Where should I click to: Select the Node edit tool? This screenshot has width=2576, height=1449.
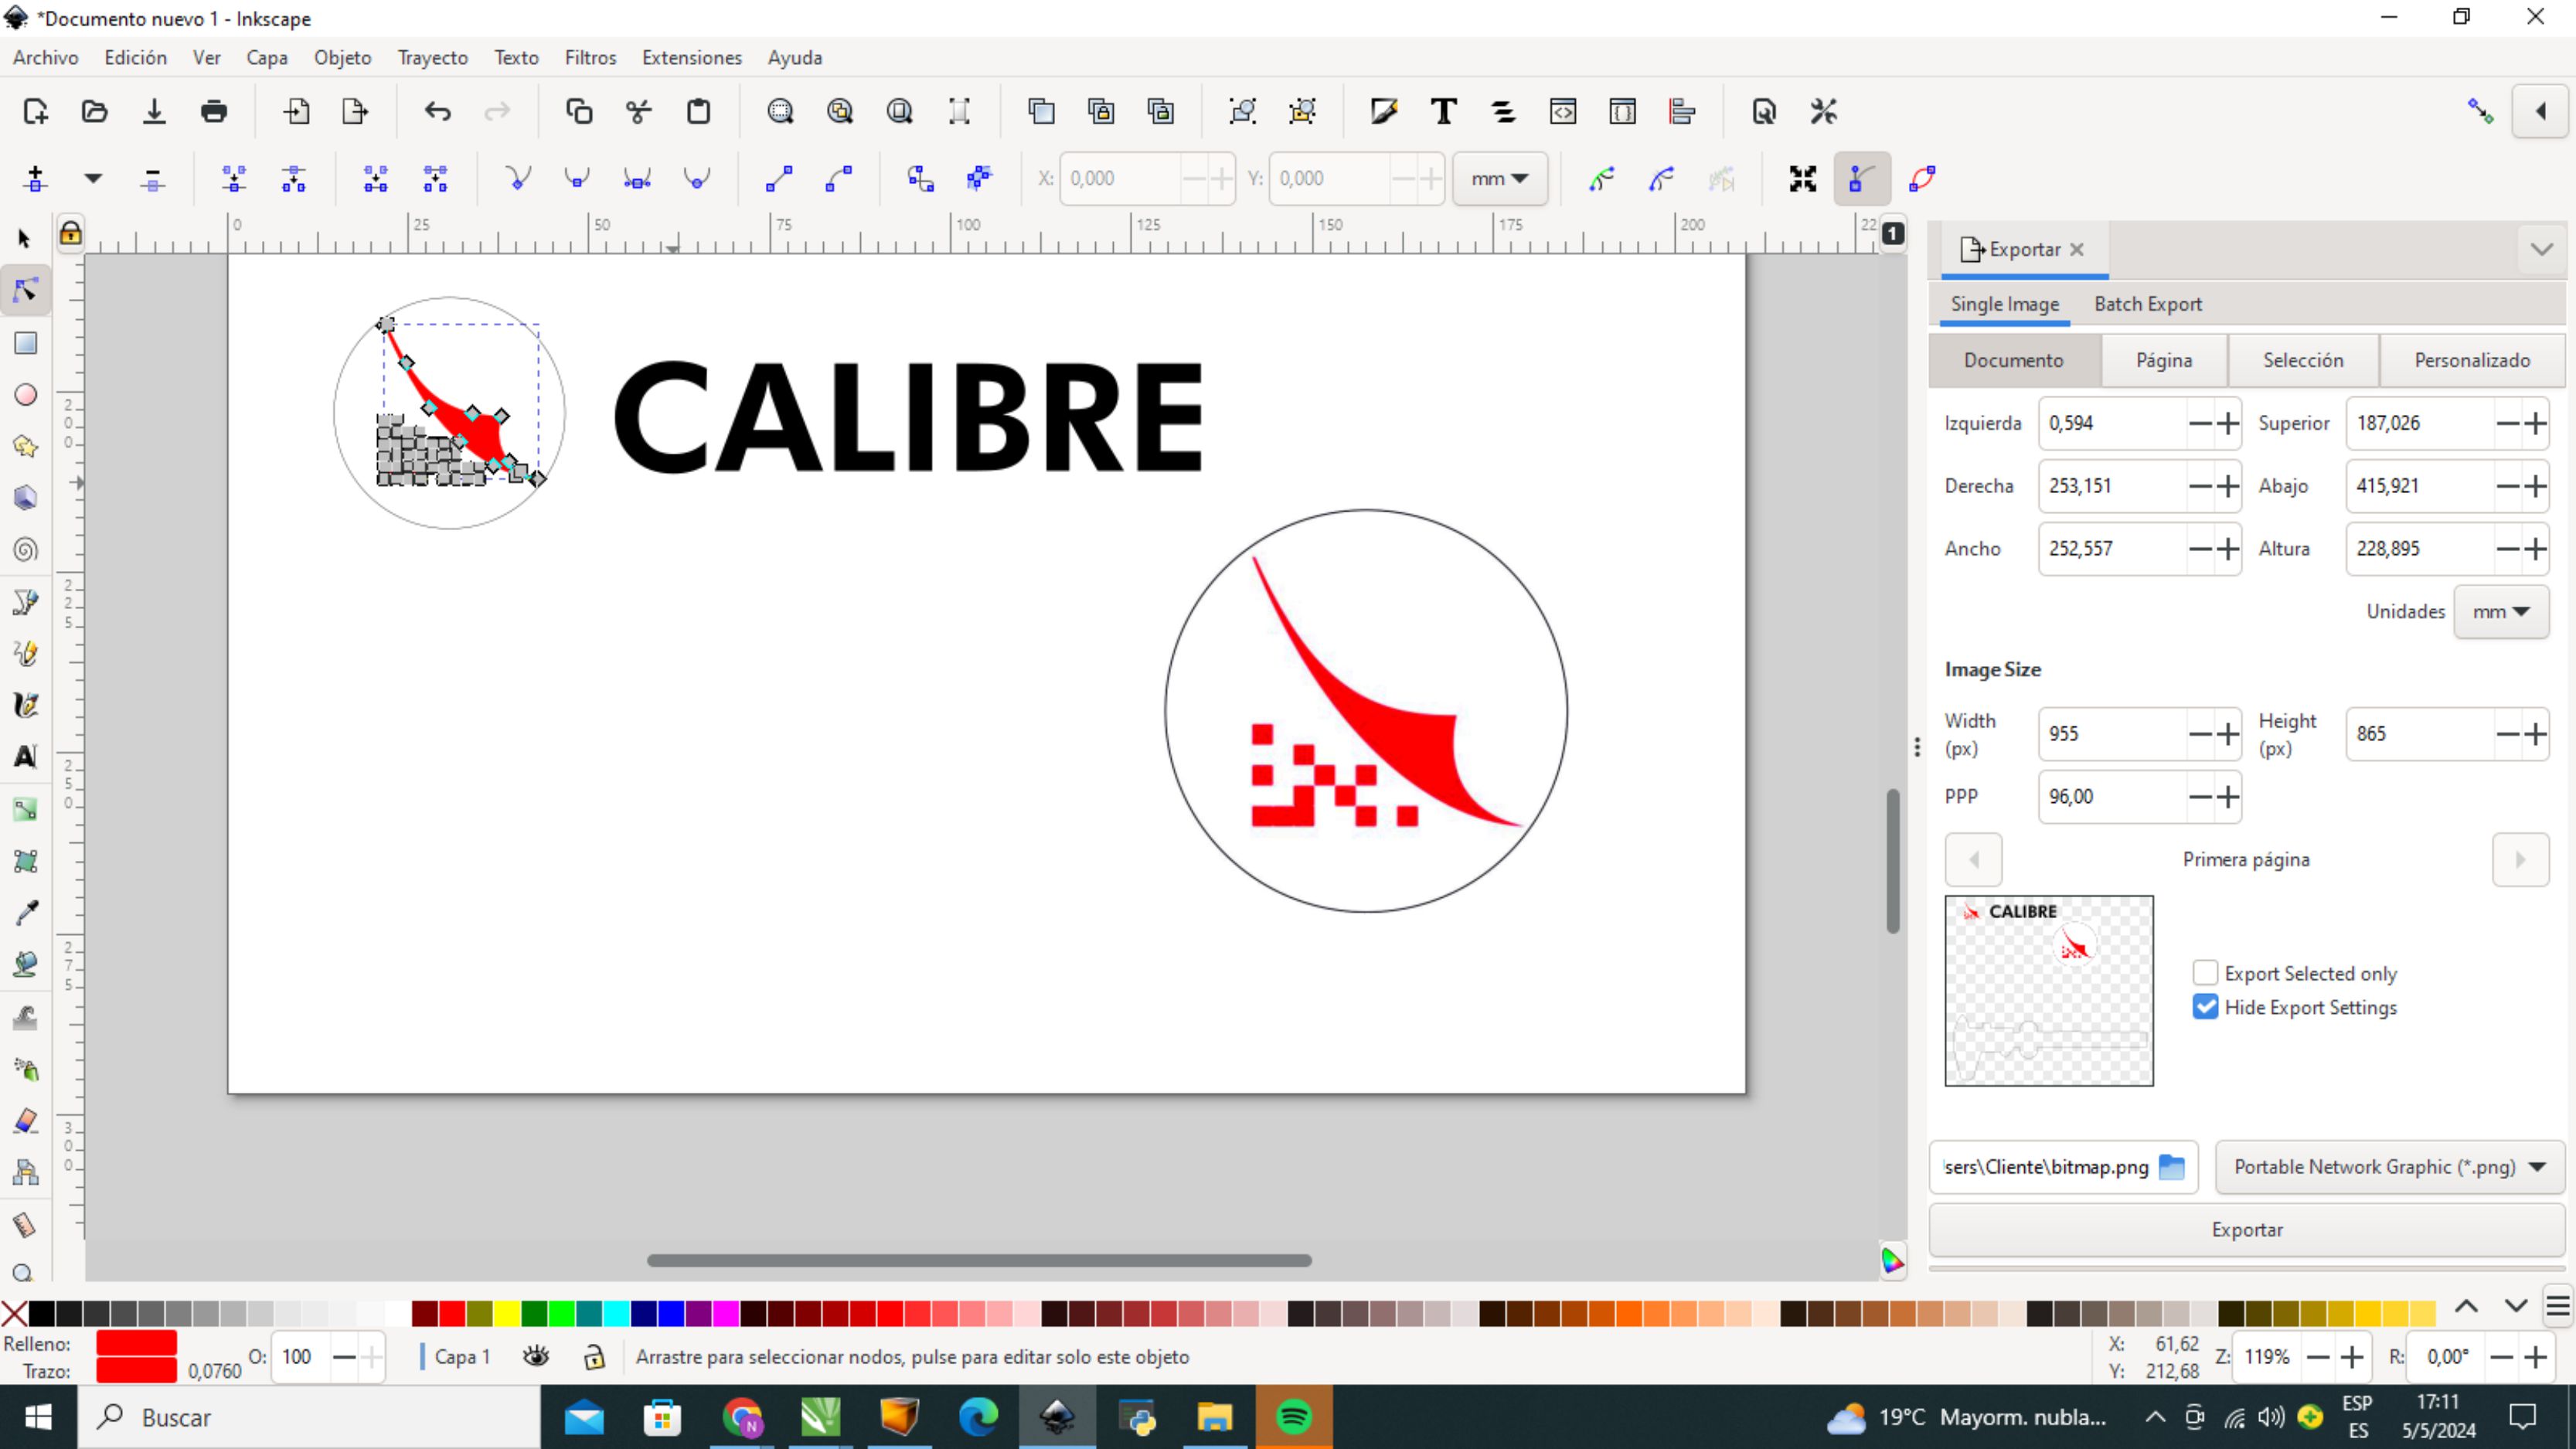pos(25,290)
